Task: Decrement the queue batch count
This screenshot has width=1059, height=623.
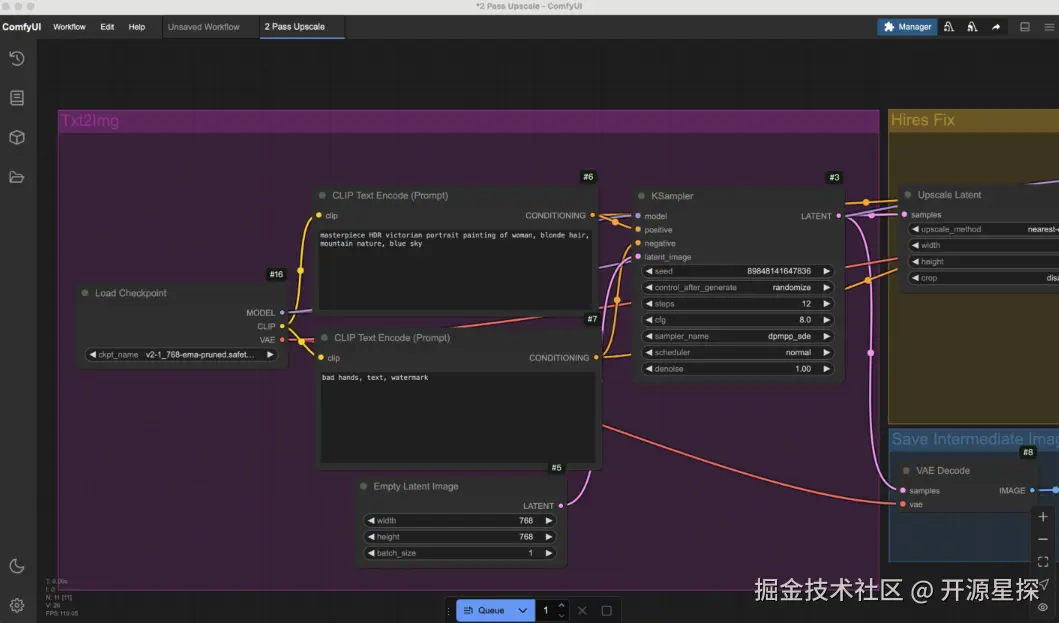Action: pos(561,616)
